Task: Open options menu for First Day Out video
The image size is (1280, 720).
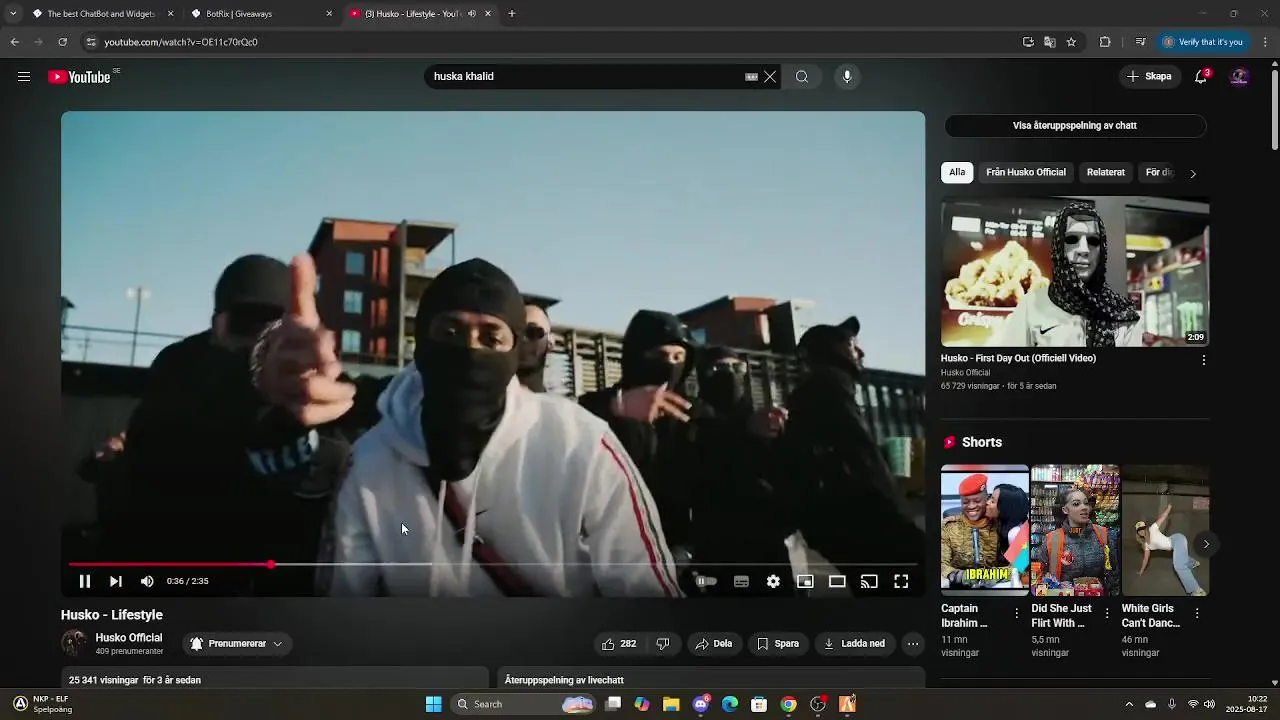Action: [x=1203, y=360]
